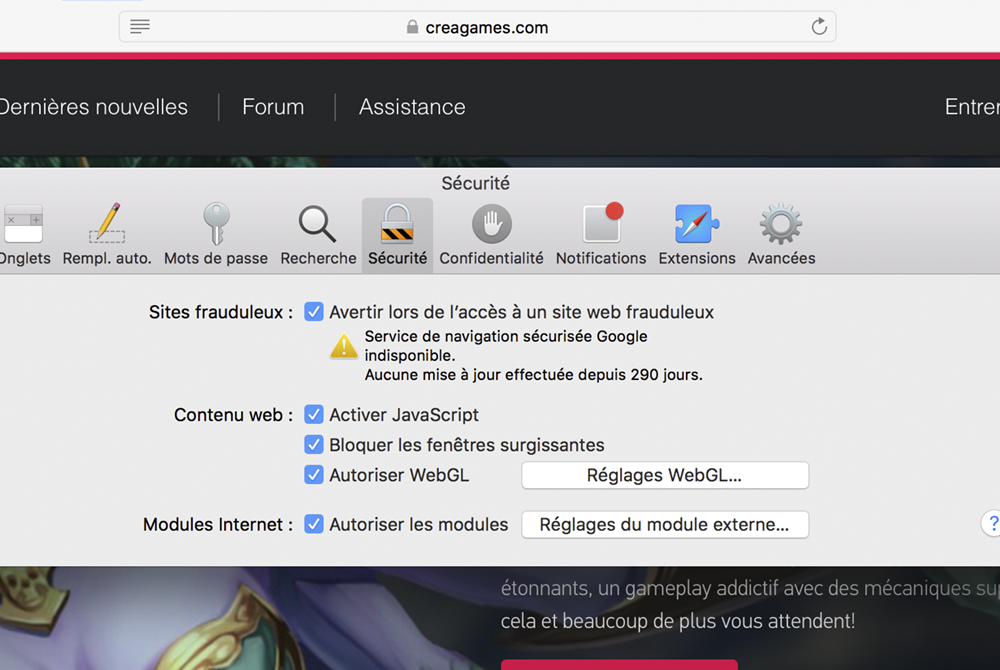1000x670 pixels.
Task: Click the Safari reload page icon
Action: (819, 27)
